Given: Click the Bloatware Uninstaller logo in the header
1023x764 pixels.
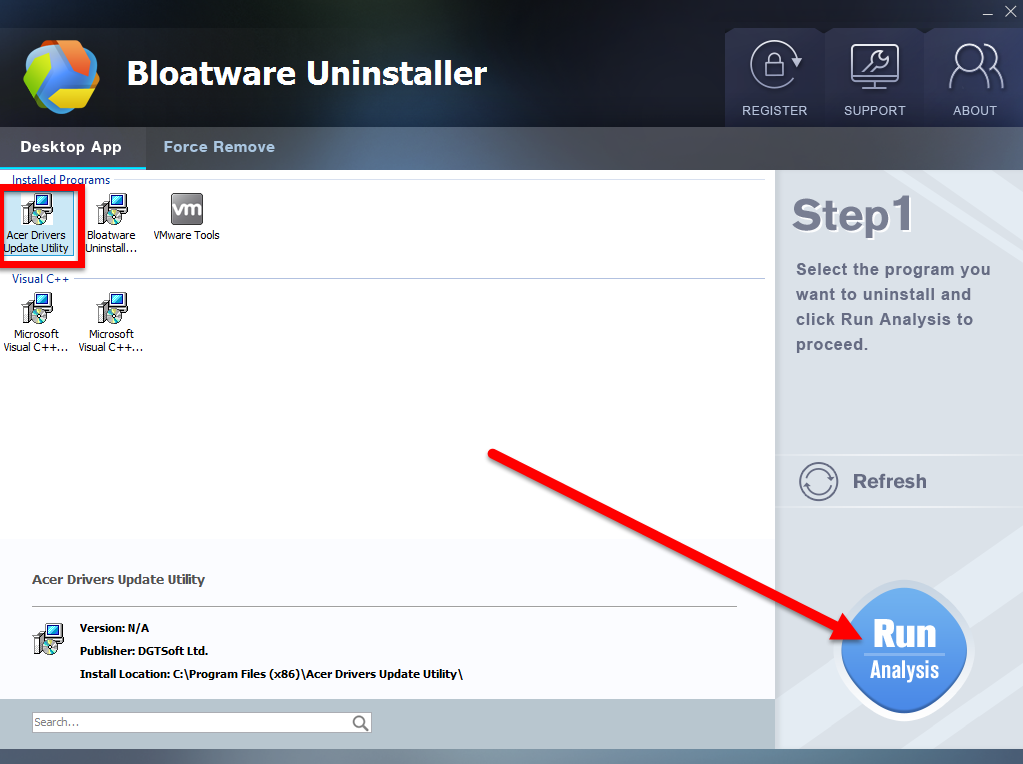Looking at the screenshot, I should (61, 76).
